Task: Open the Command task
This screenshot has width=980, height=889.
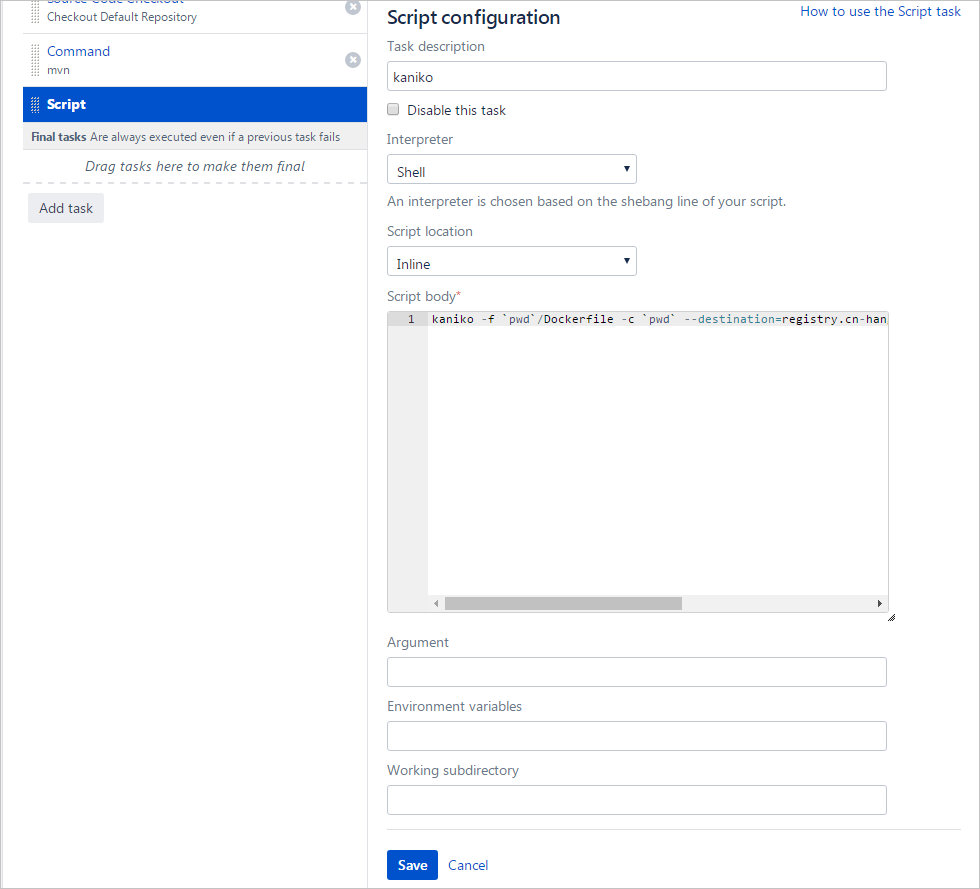Action: point(78,51)
